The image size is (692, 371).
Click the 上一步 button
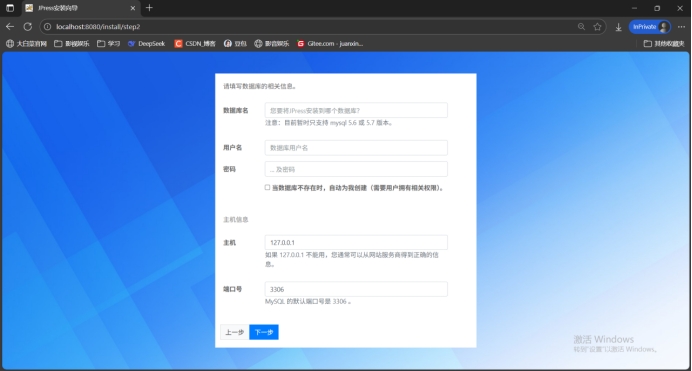[235, 332]
